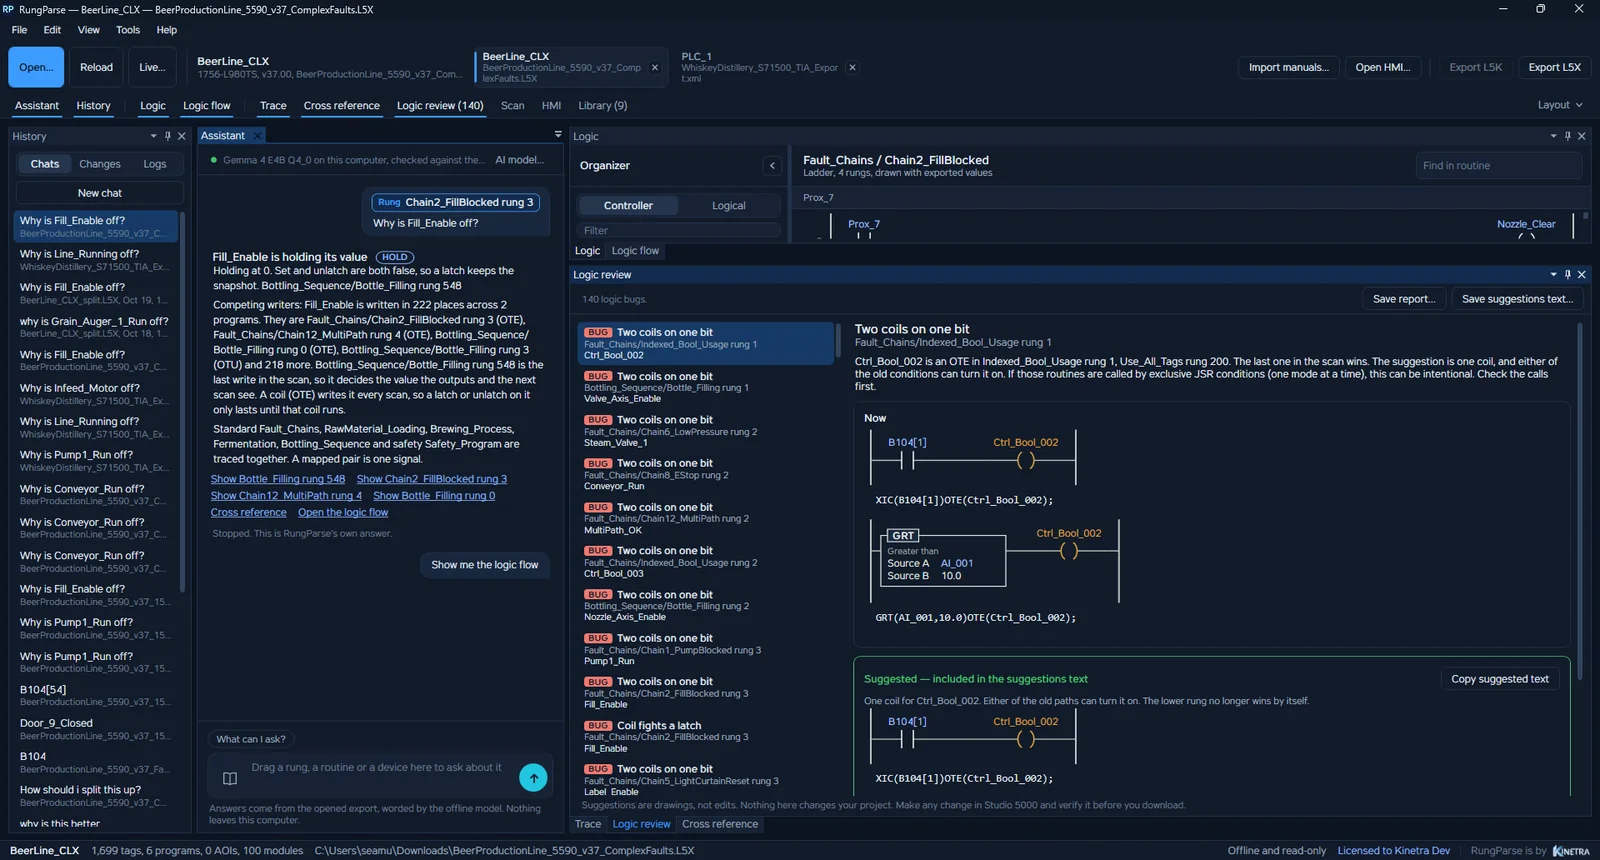The width and height of the screenshot is (1600, 860).
Task: Open the Logic panel options dropdown arrow
Action: coord(1553,136)
